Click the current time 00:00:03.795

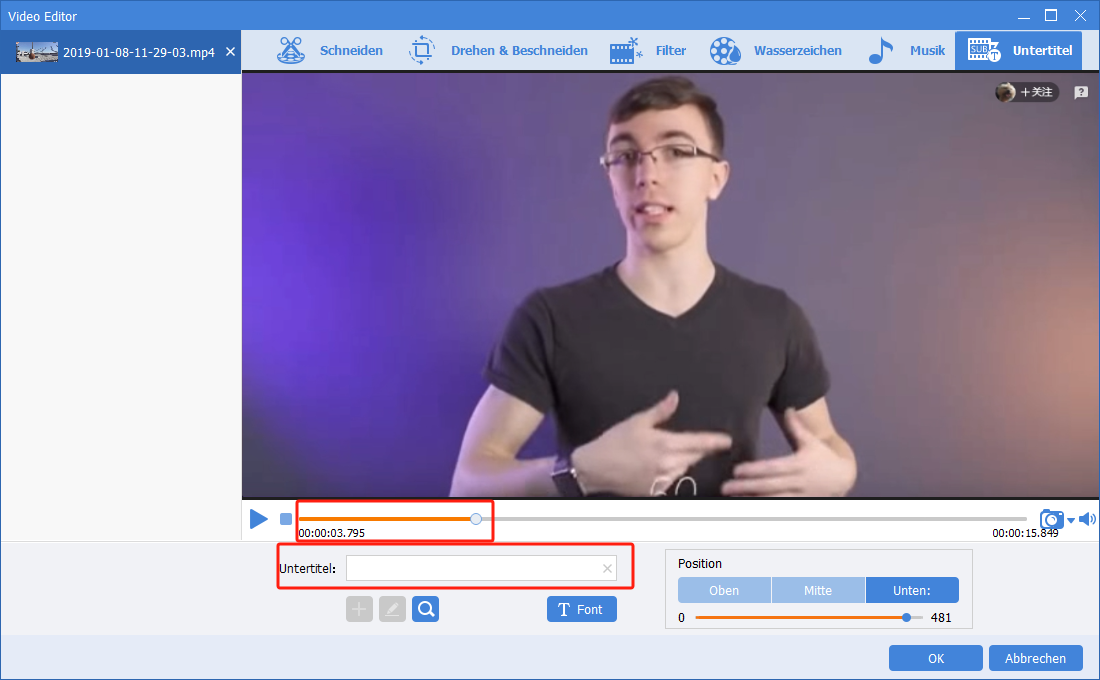[x=332, y=533]
